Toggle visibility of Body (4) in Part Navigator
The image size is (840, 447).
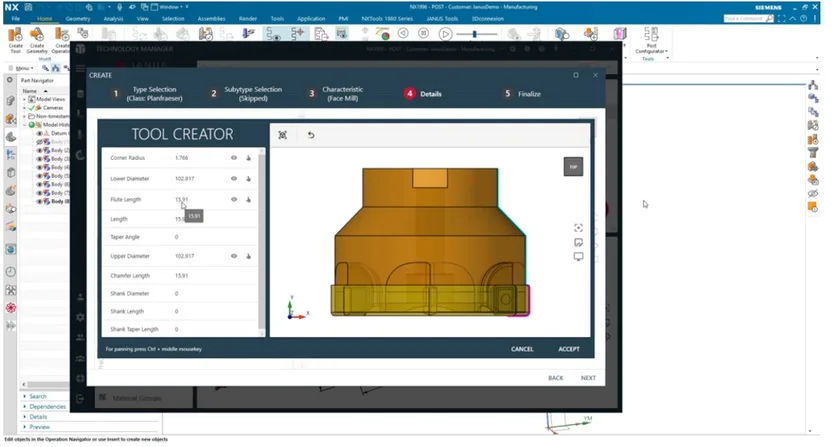39,167
